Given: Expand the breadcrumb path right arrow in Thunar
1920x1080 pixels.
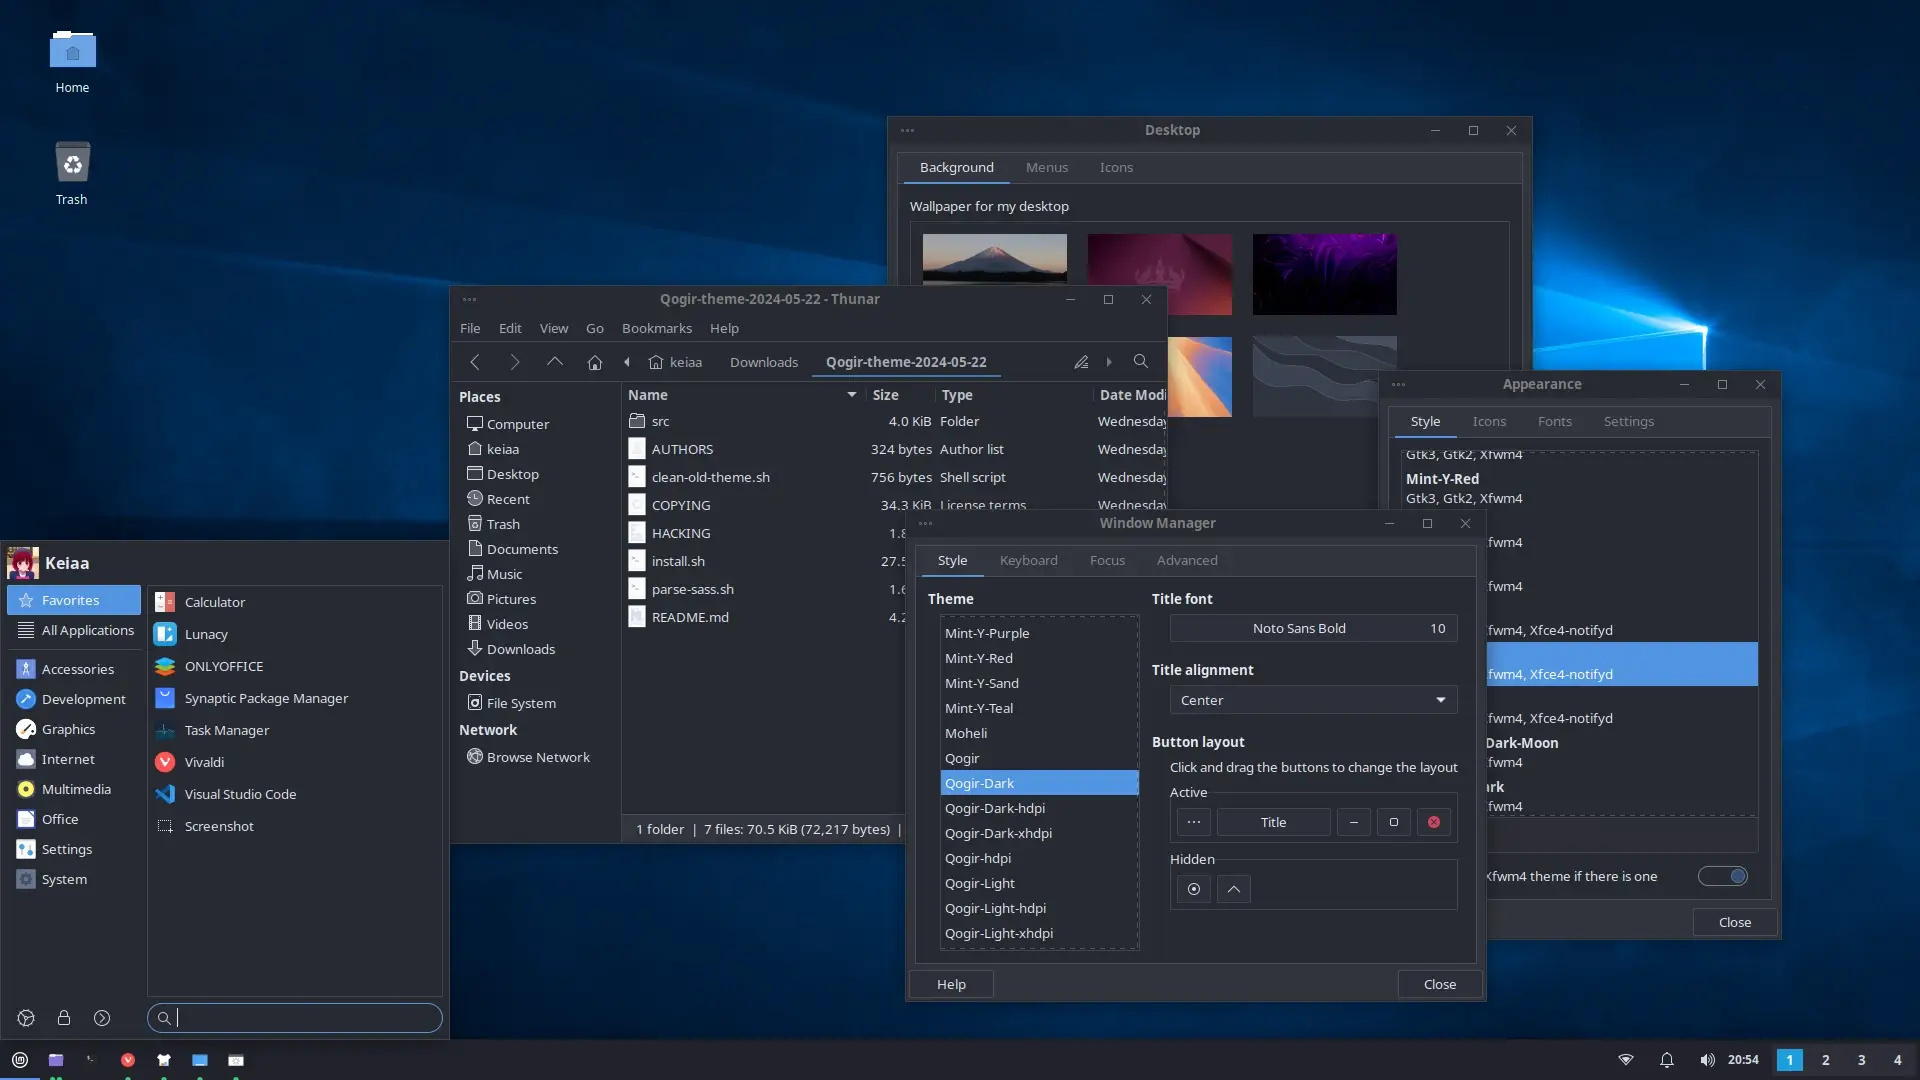Looking at the screenshot, I should point(1109,362).
